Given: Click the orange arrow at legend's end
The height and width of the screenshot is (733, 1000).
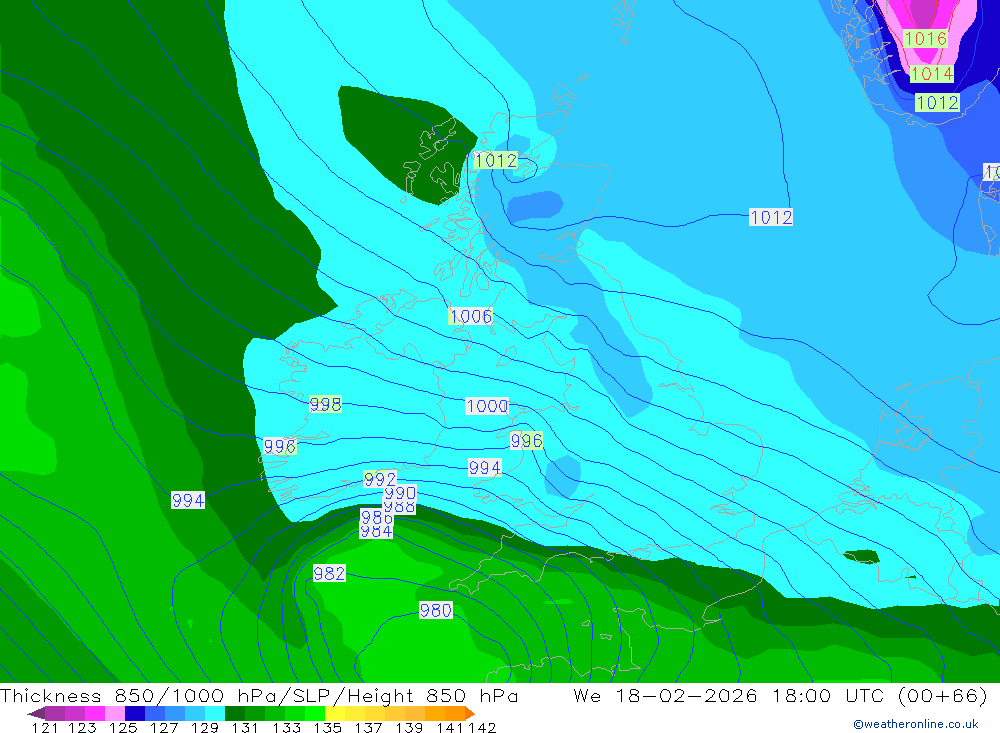Looking at the screenshot, I should (x=470, y=713).
